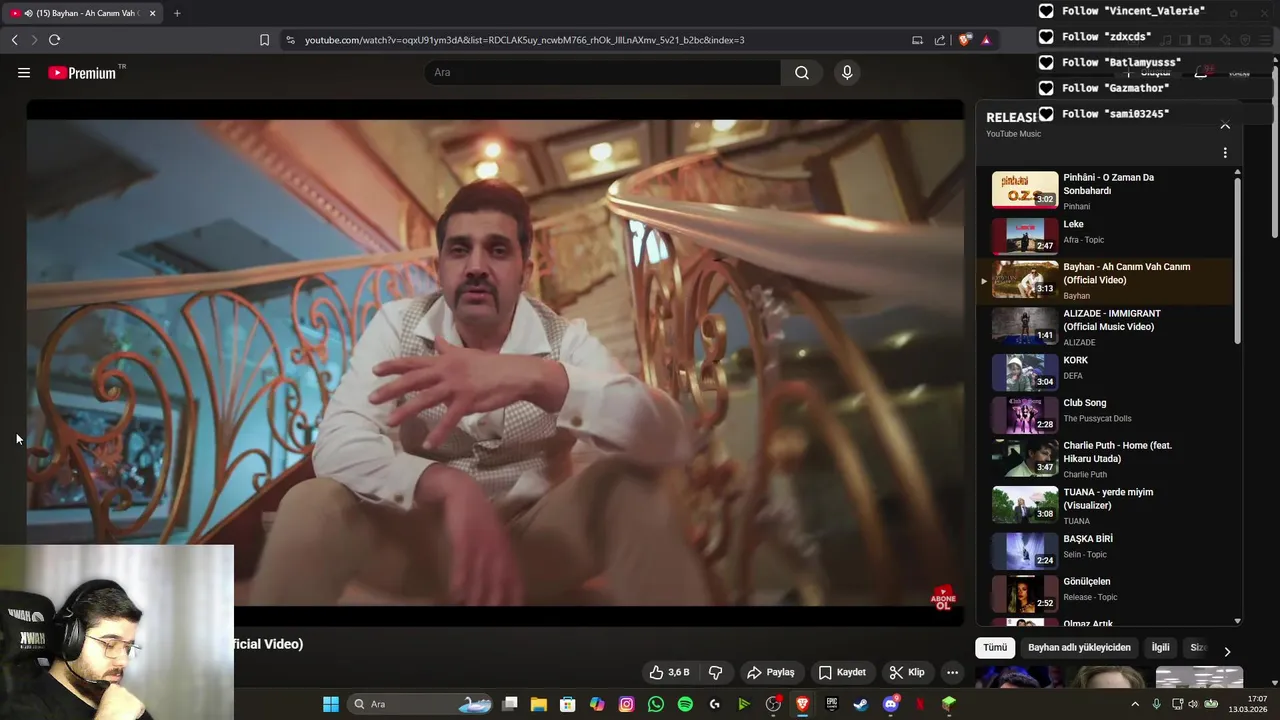
Task: Click Paylaş to share the video
Action: pos(771,672)
